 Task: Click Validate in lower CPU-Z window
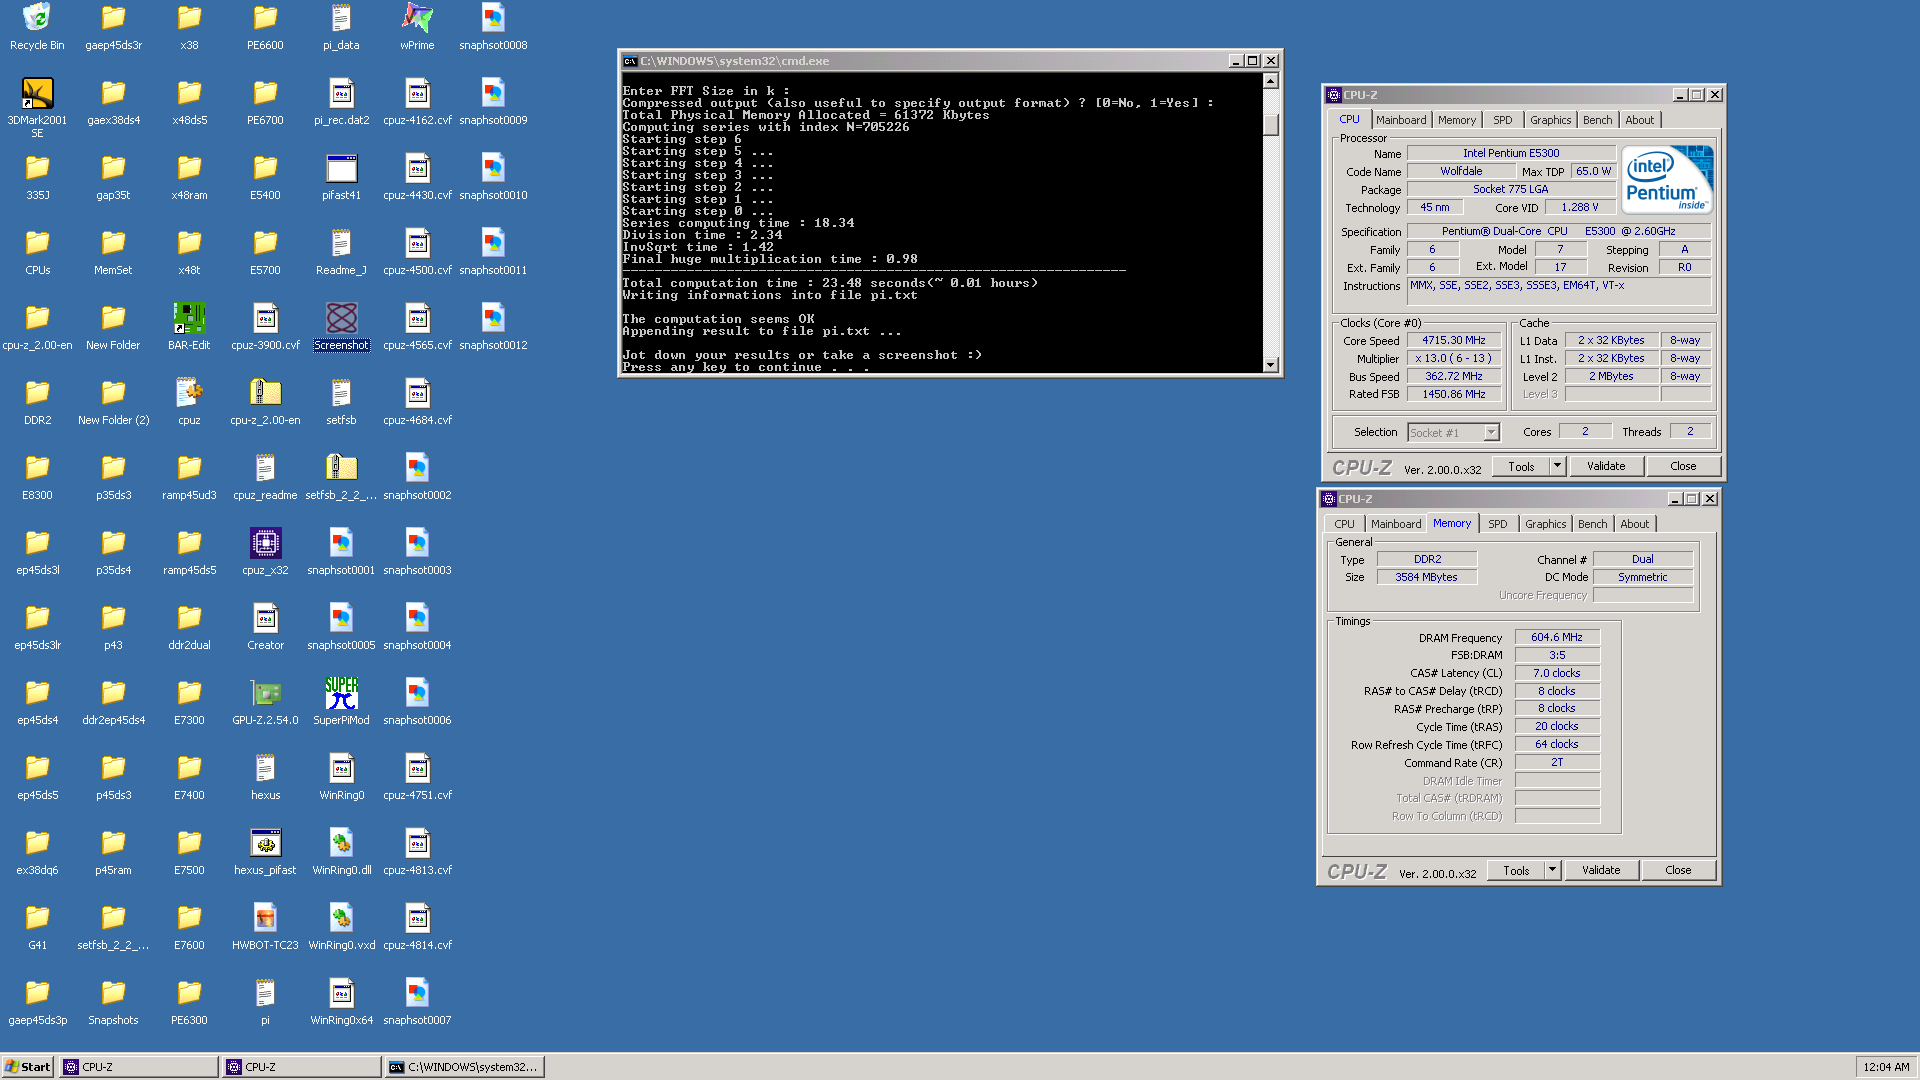1601,870
